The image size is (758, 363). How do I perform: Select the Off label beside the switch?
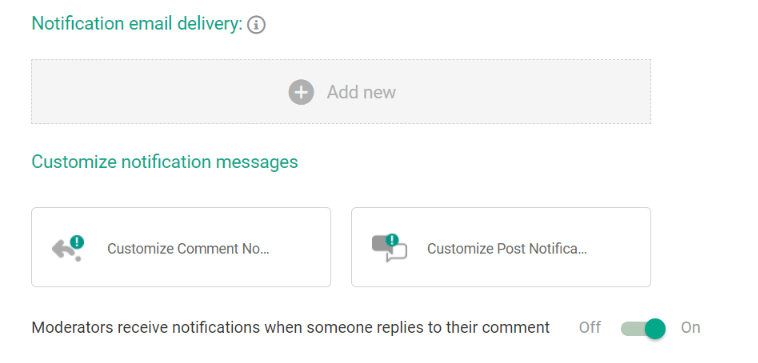590,328
